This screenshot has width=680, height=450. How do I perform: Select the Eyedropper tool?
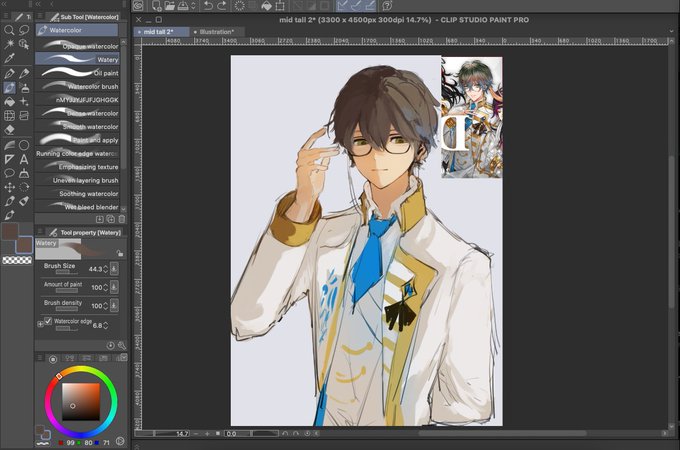[x=9, y=58]
